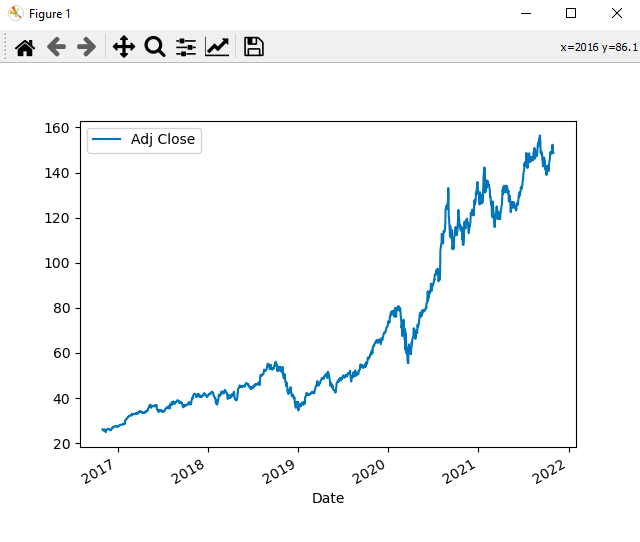Image resolution: width=640 pixels, height=542 pixels.
Task: Click the Adj Close legend box
Action: [x=144, y=141]
